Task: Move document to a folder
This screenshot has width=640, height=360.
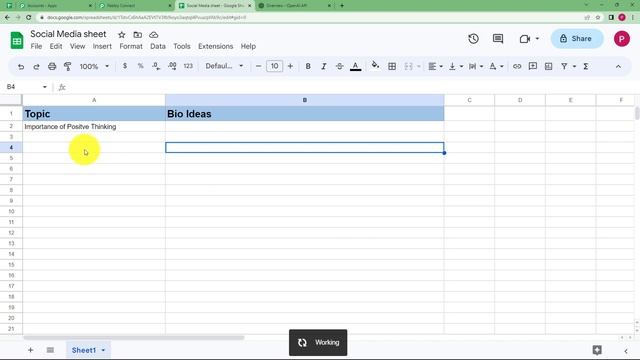Action: point(138,35)
